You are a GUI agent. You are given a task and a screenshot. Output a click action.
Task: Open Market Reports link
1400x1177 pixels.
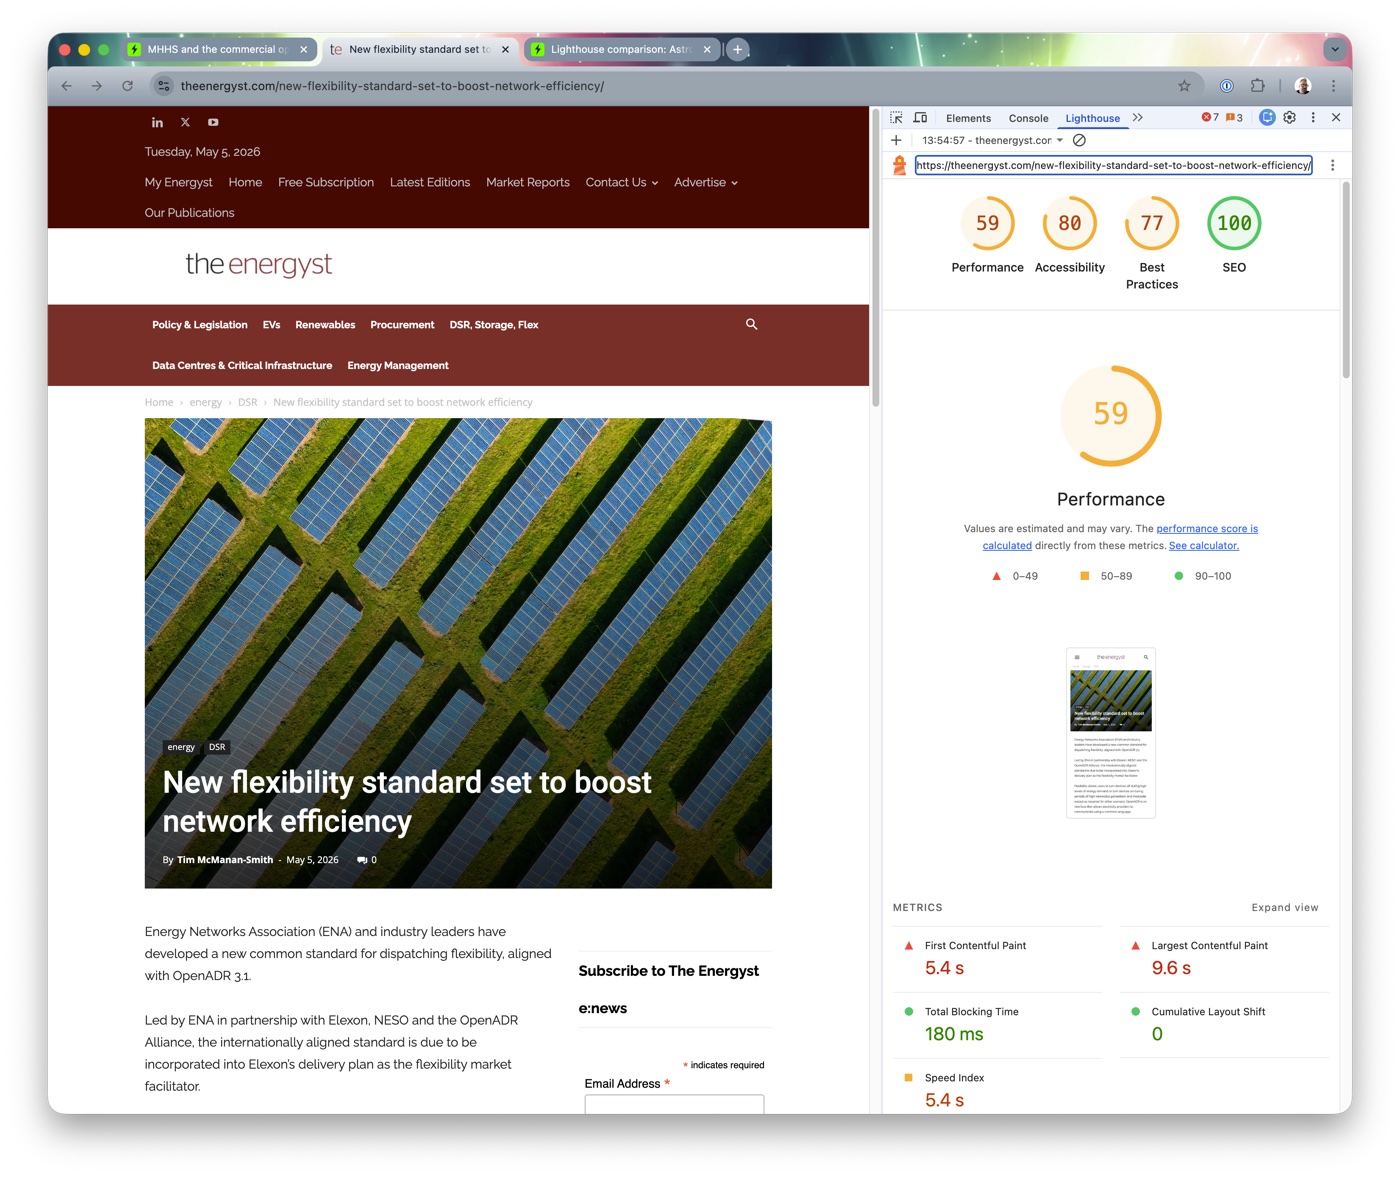(528, 182)
